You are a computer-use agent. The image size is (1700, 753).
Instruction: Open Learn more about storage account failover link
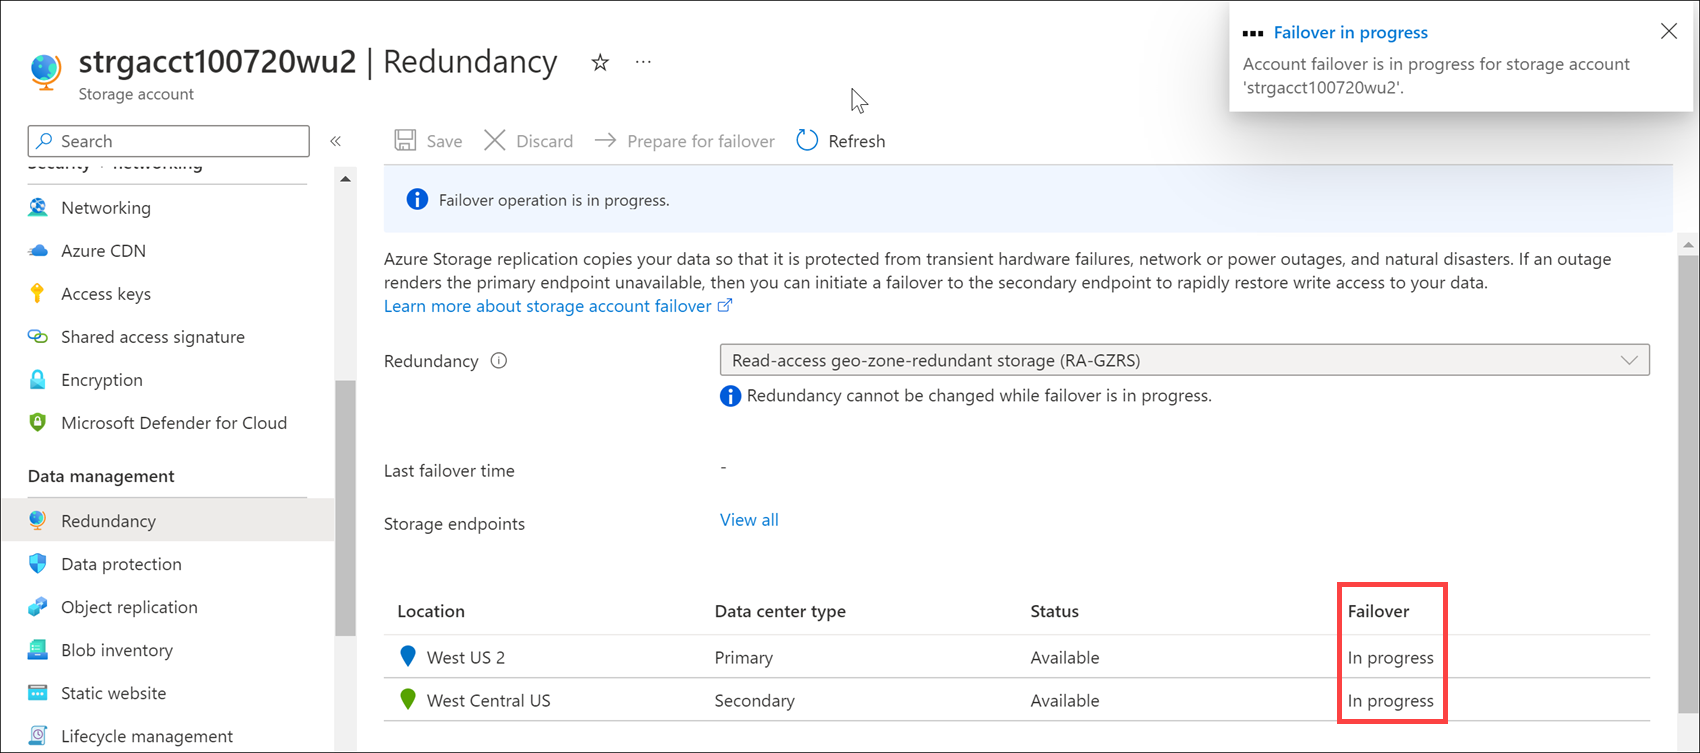pyautogui.click(x=558, y=306)
